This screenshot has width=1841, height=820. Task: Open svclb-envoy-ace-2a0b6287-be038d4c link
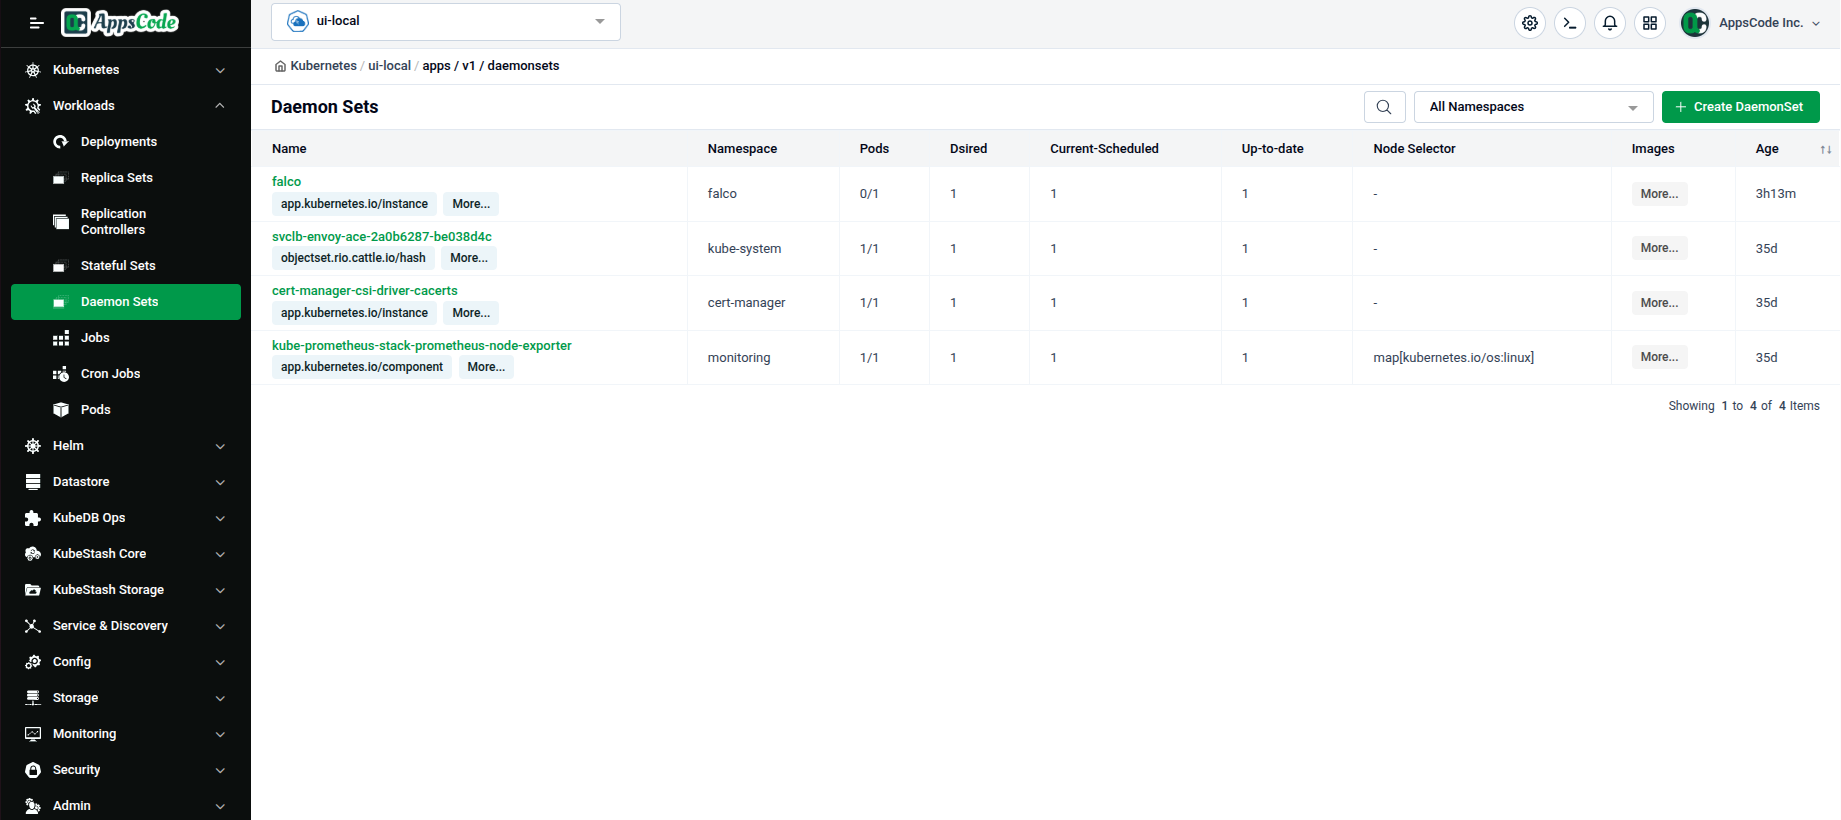click(x=382, y=237)
